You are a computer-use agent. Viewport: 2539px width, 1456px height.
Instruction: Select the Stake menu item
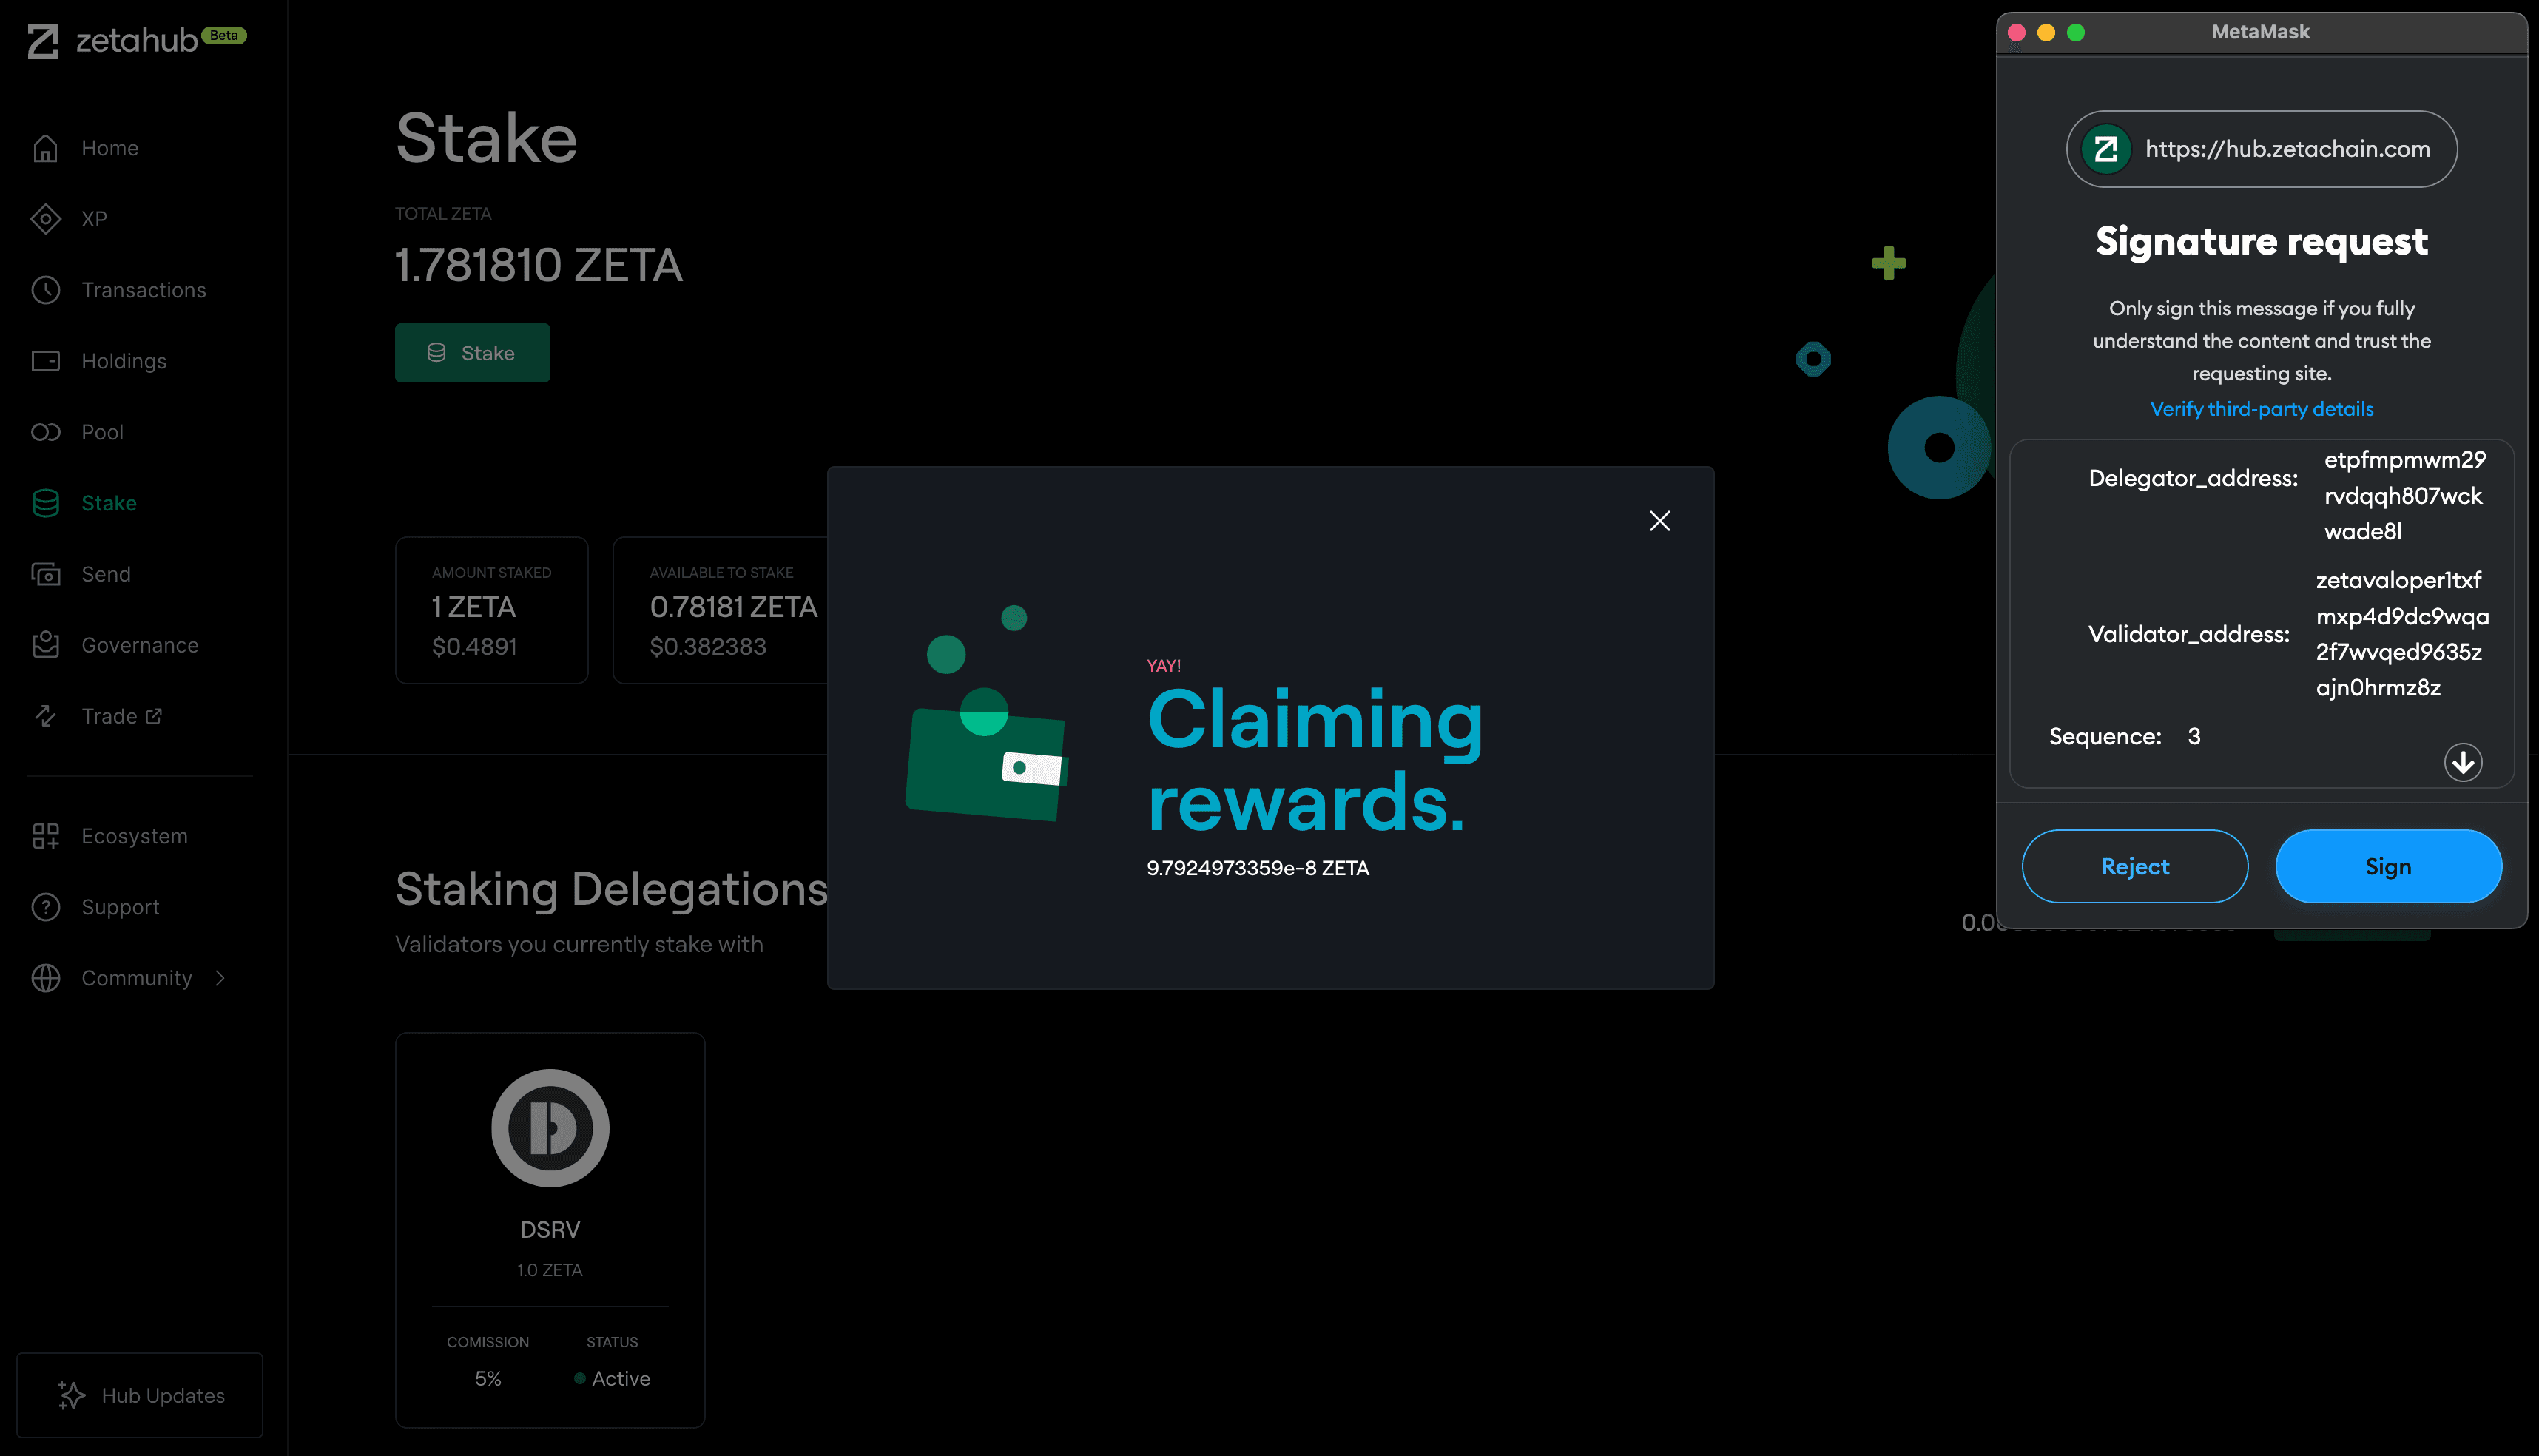[x=108, y=502]
